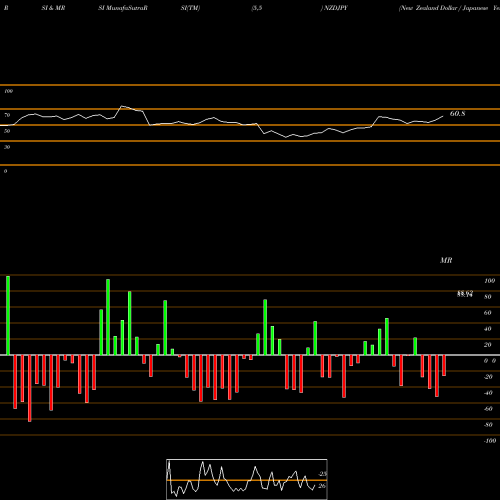
Task: Click the MR axis label -100
Action: tap(490, 441)
